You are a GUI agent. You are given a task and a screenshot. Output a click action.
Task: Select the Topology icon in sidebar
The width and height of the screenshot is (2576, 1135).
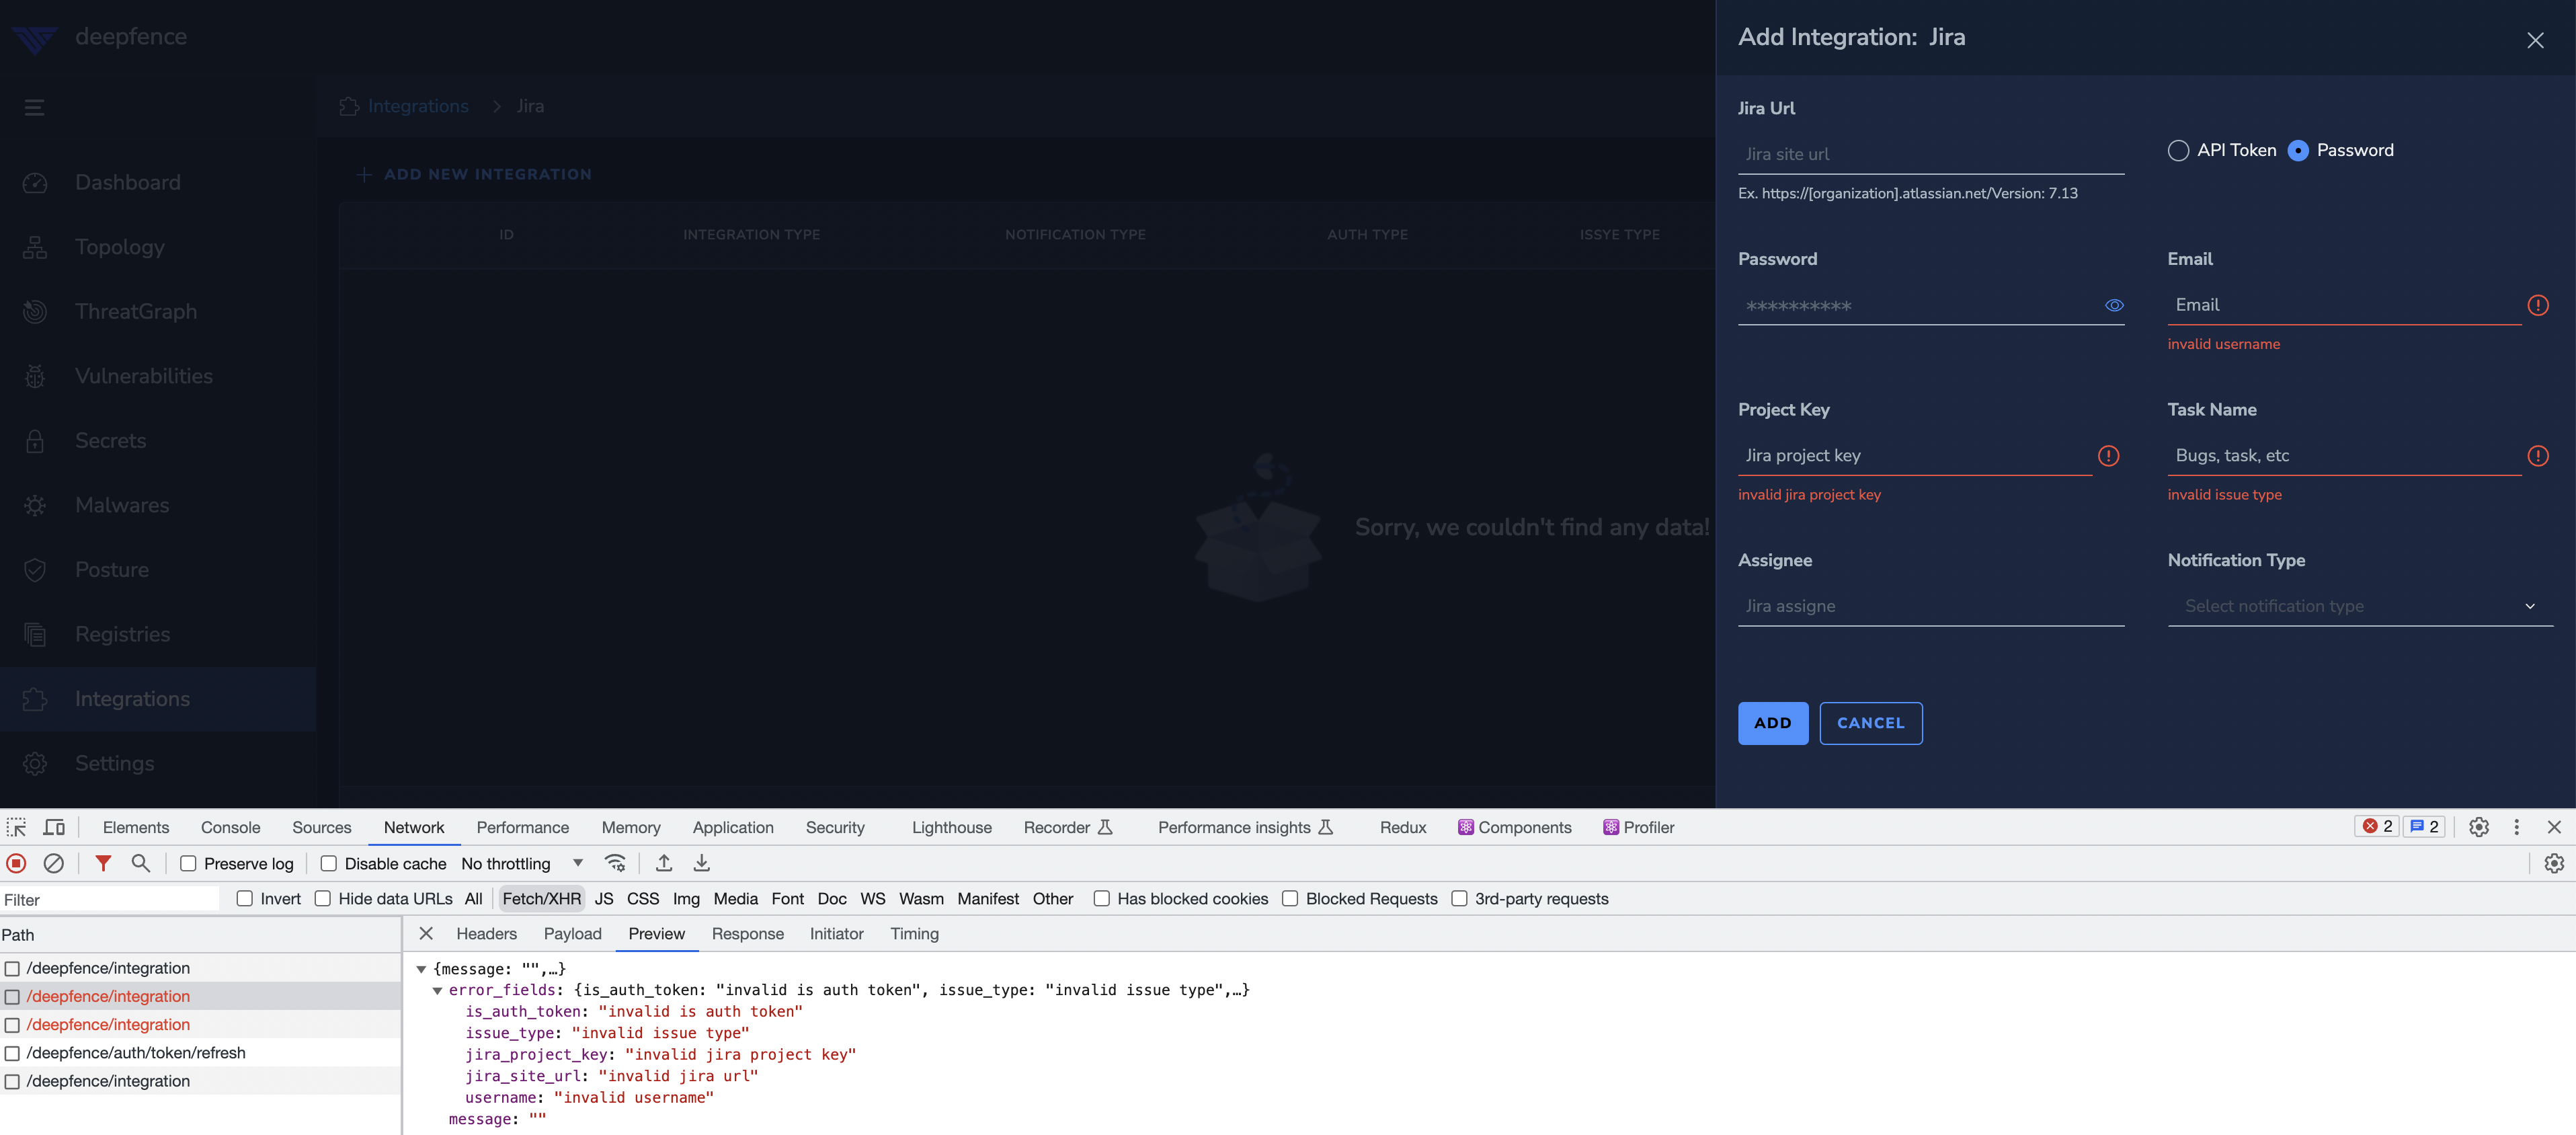click(x=35, y=246)
